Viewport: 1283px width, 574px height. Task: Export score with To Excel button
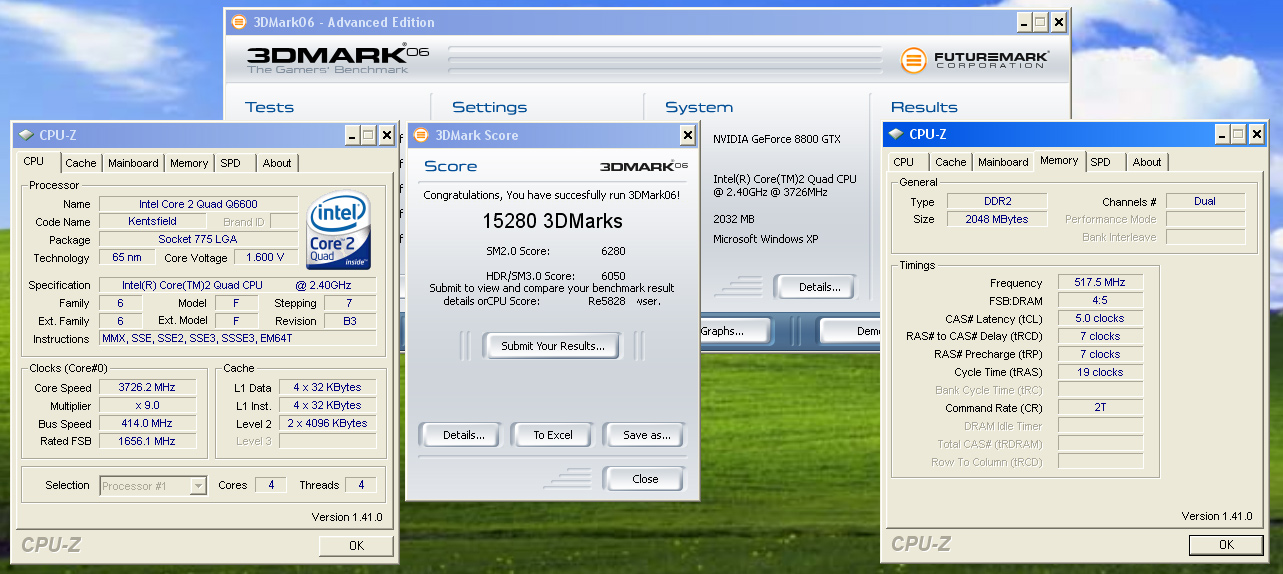click(x=553, y=435)
